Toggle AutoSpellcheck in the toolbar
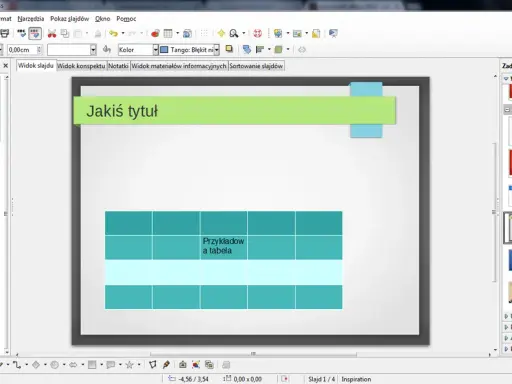The height and width of the screenshot is (384, 512). pos(35,33)
